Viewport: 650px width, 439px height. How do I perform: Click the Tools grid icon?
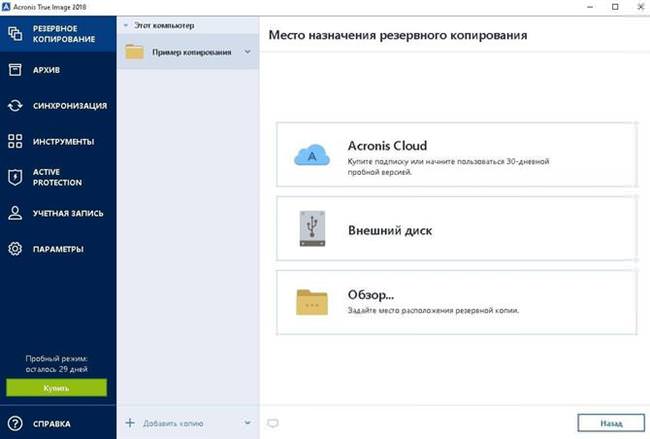click(15, 141)
